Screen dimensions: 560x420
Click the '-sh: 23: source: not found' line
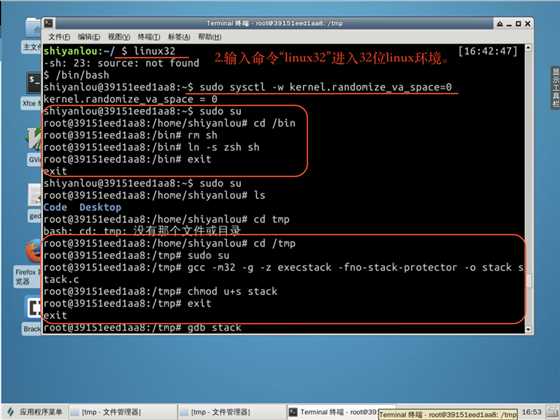click(x=121, y=63)
